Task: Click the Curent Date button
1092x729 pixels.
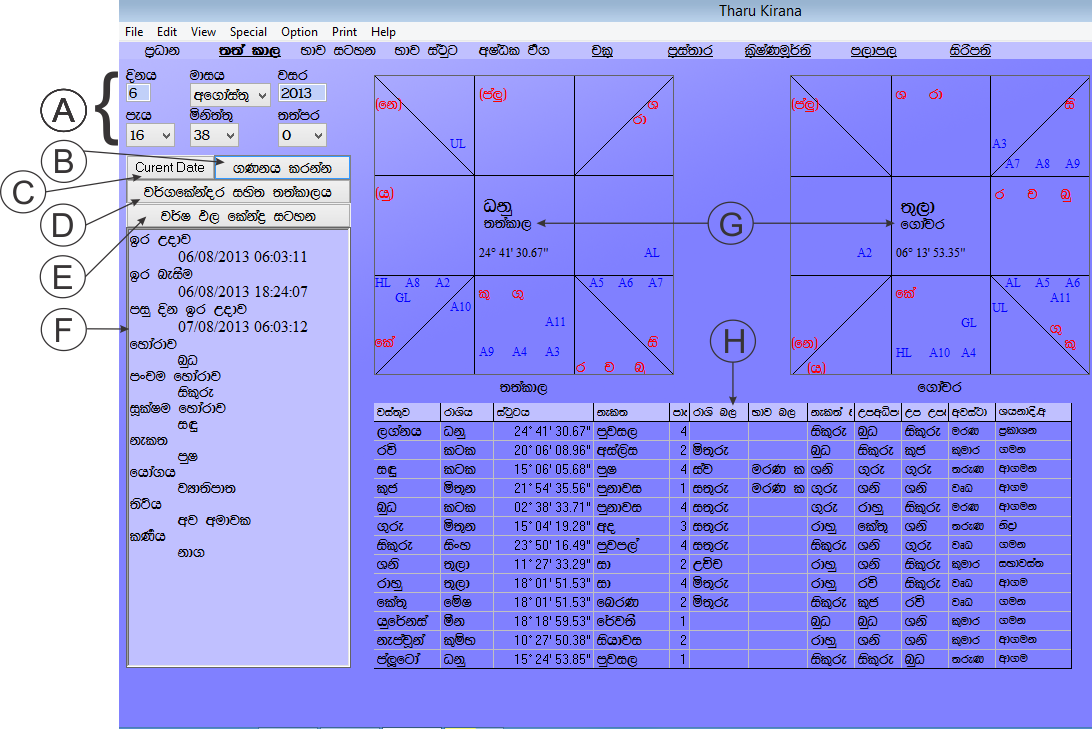Action: click(x=170, y=167)
